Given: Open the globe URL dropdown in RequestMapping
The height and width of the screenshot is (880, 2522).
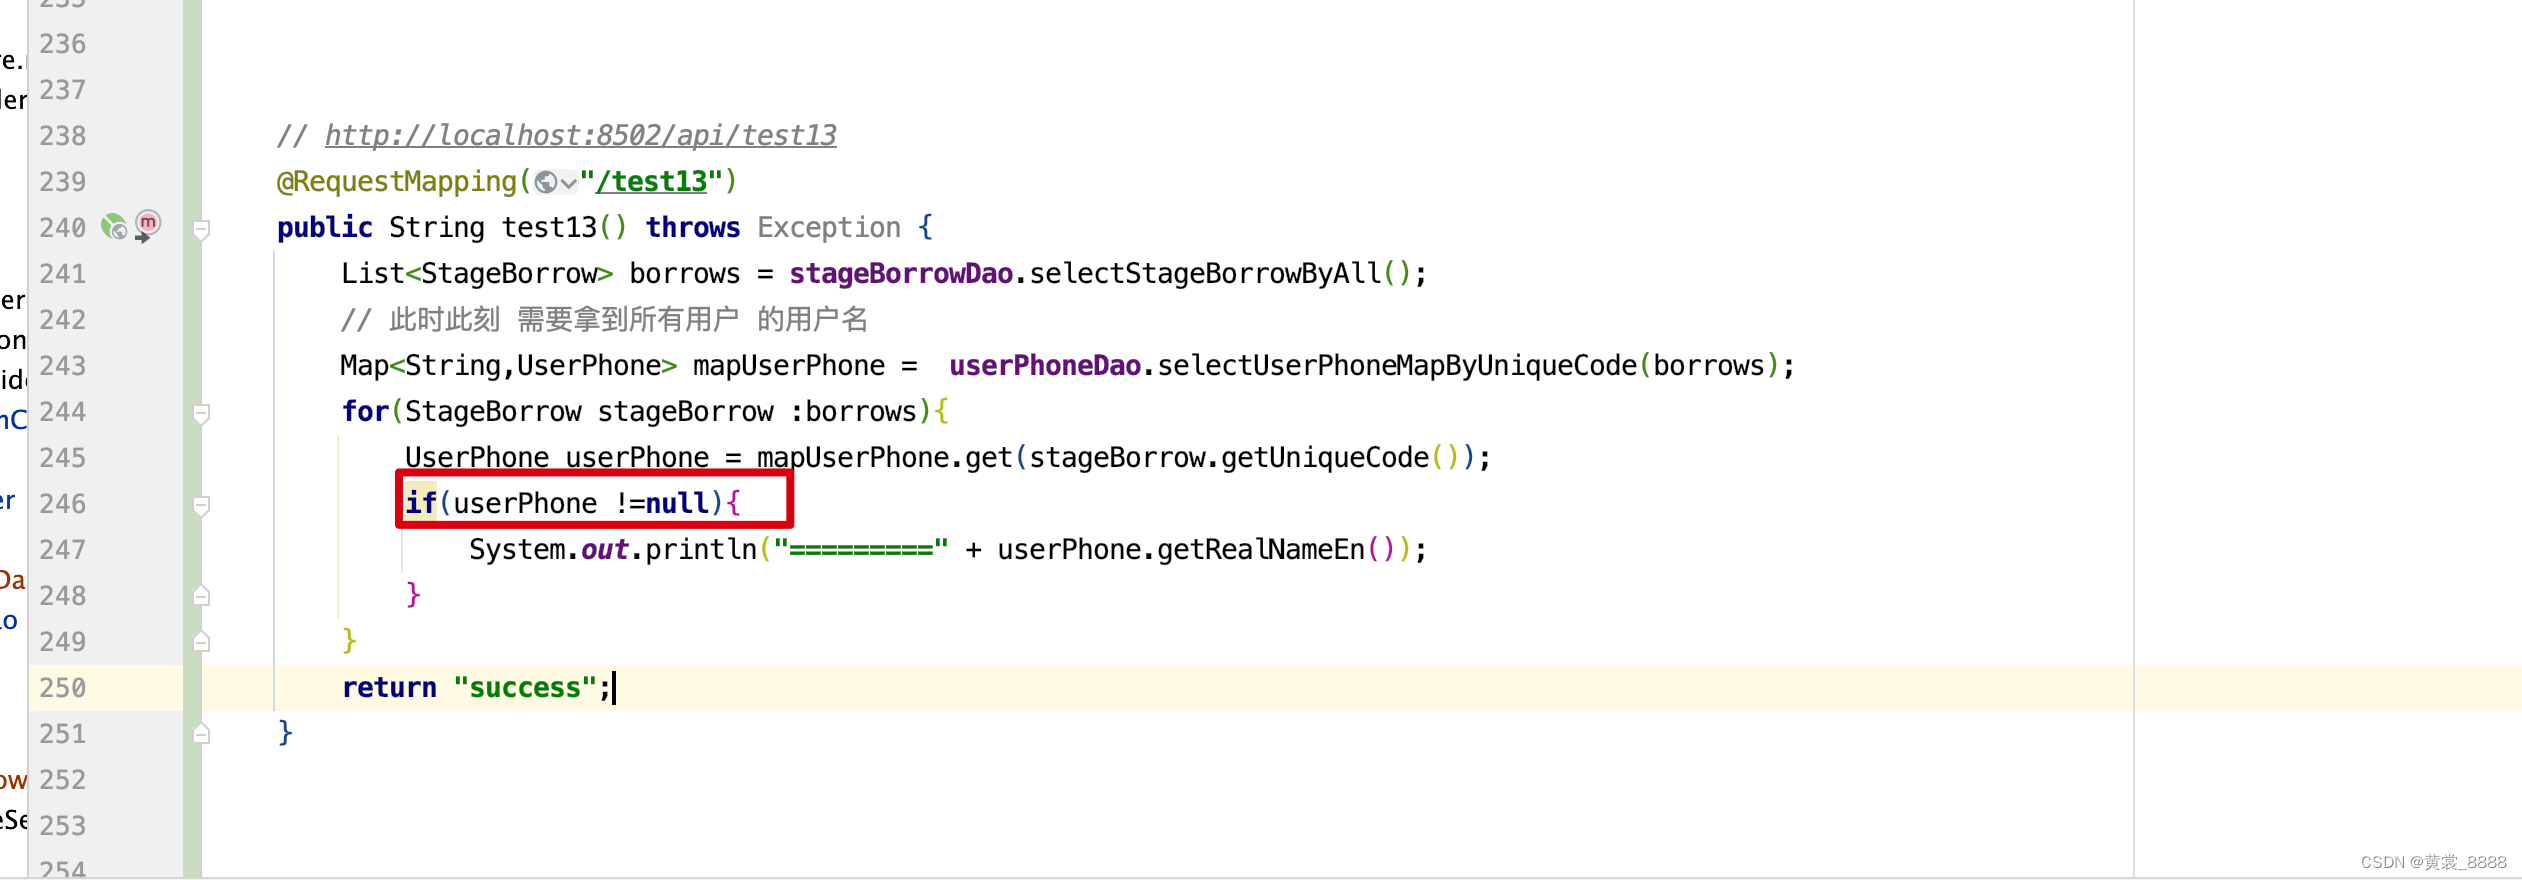Looking at the screenshot, I should click(556, 182).
